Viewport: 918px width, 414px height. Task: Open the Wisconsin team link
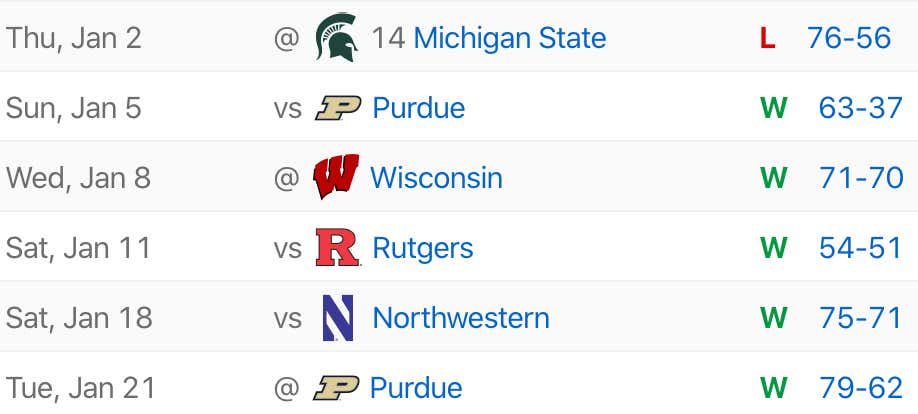pyautogui.click(x=436, y=177)
